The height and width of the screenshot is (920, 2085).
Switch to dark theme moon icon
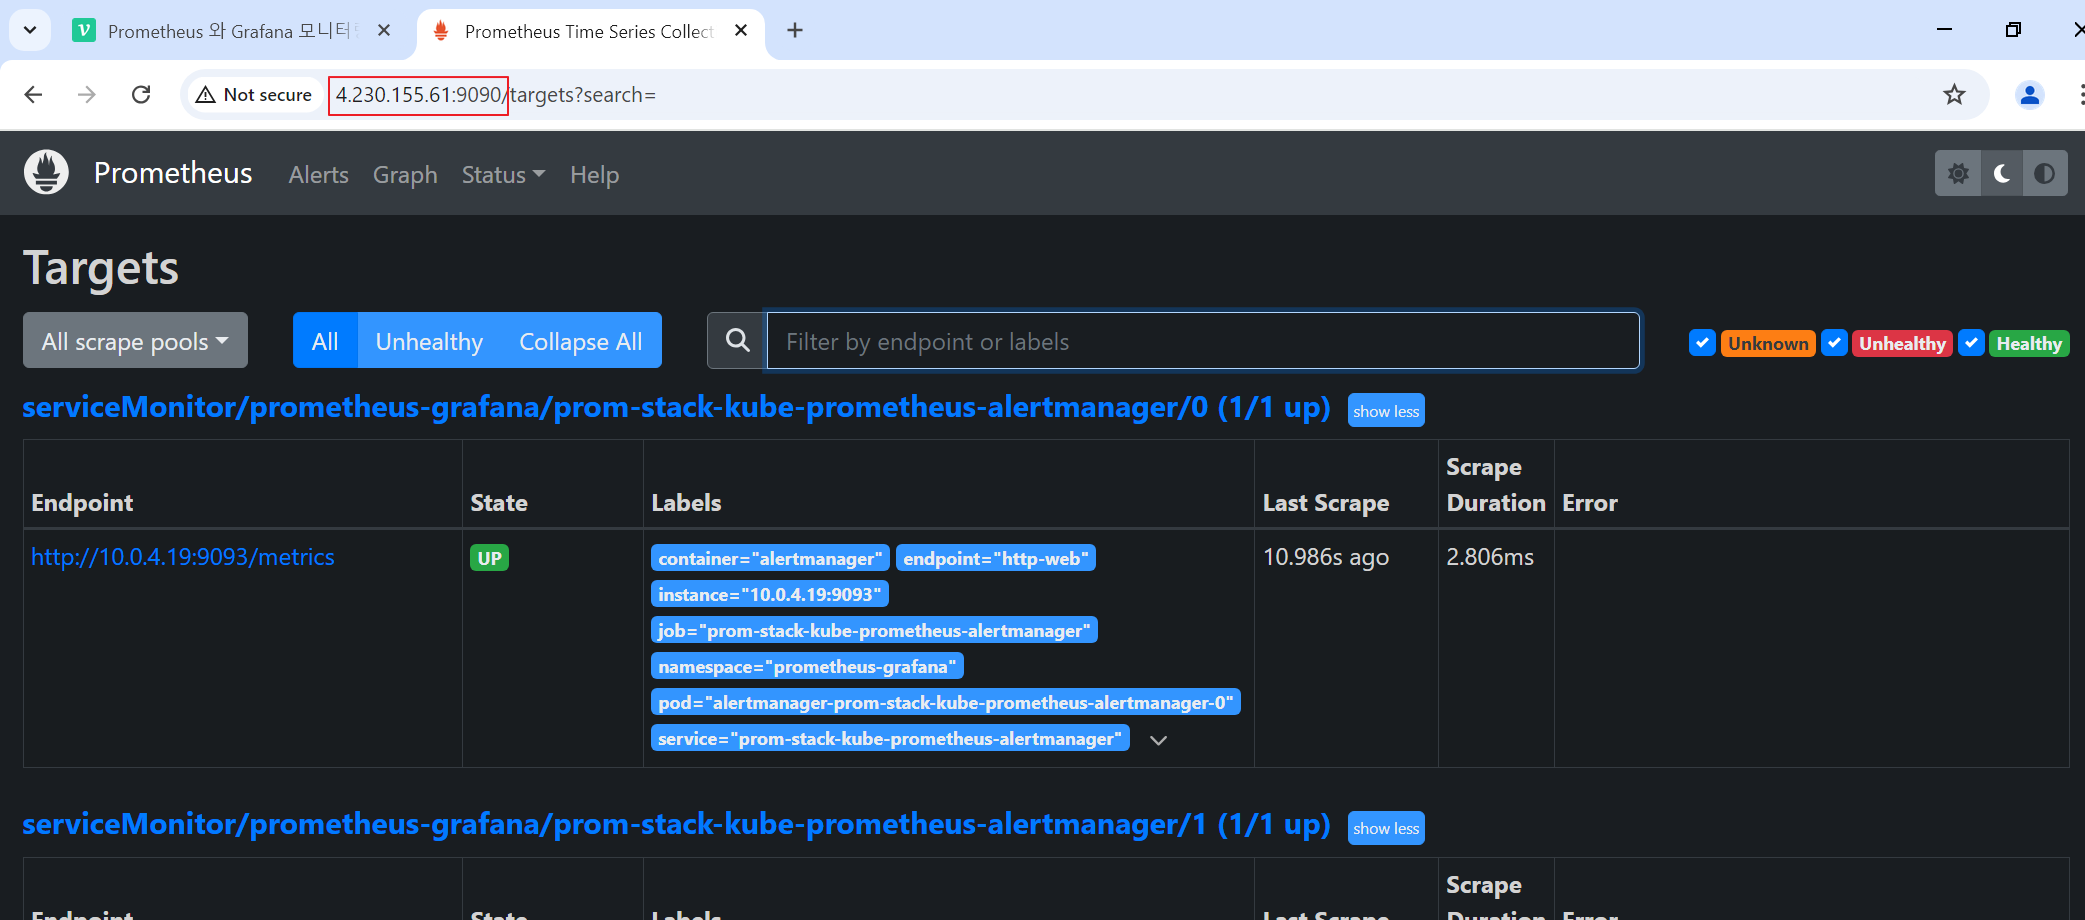pyautogui.click(x=2002, y=174)
